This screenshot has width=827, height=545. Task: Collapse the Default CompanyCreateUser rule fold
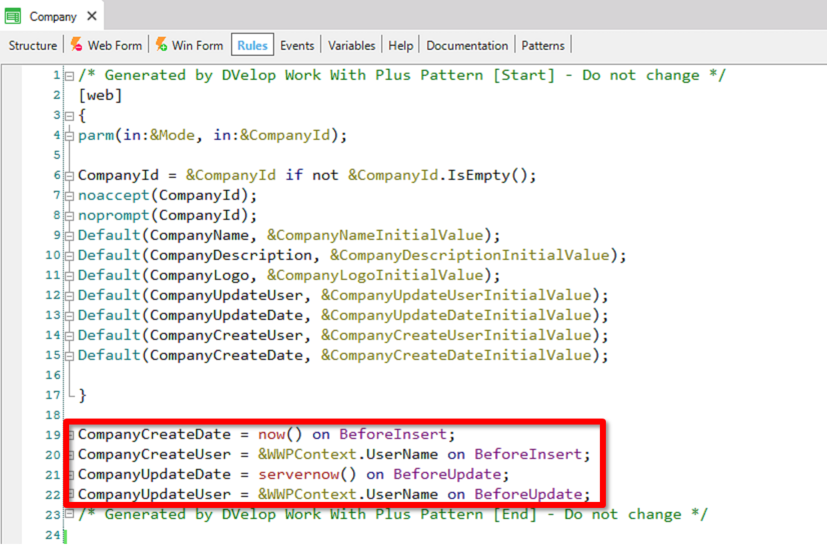(x=69, y=337)
